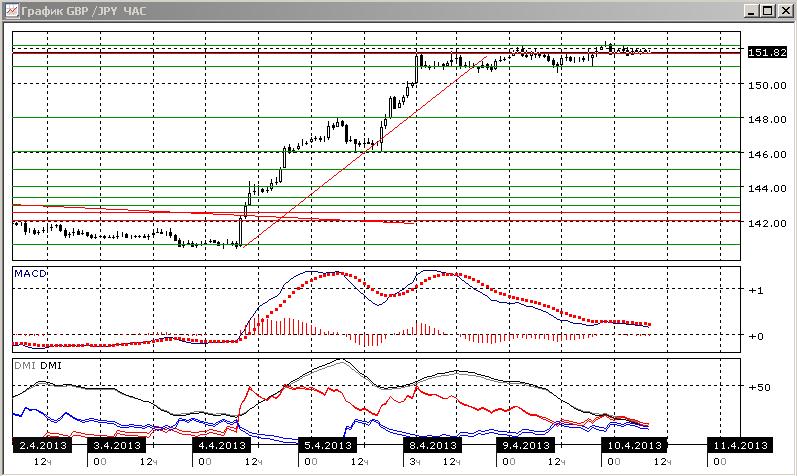
Task: Click the title text График GBP/JPY ЧАС
Action: point(84,11)
